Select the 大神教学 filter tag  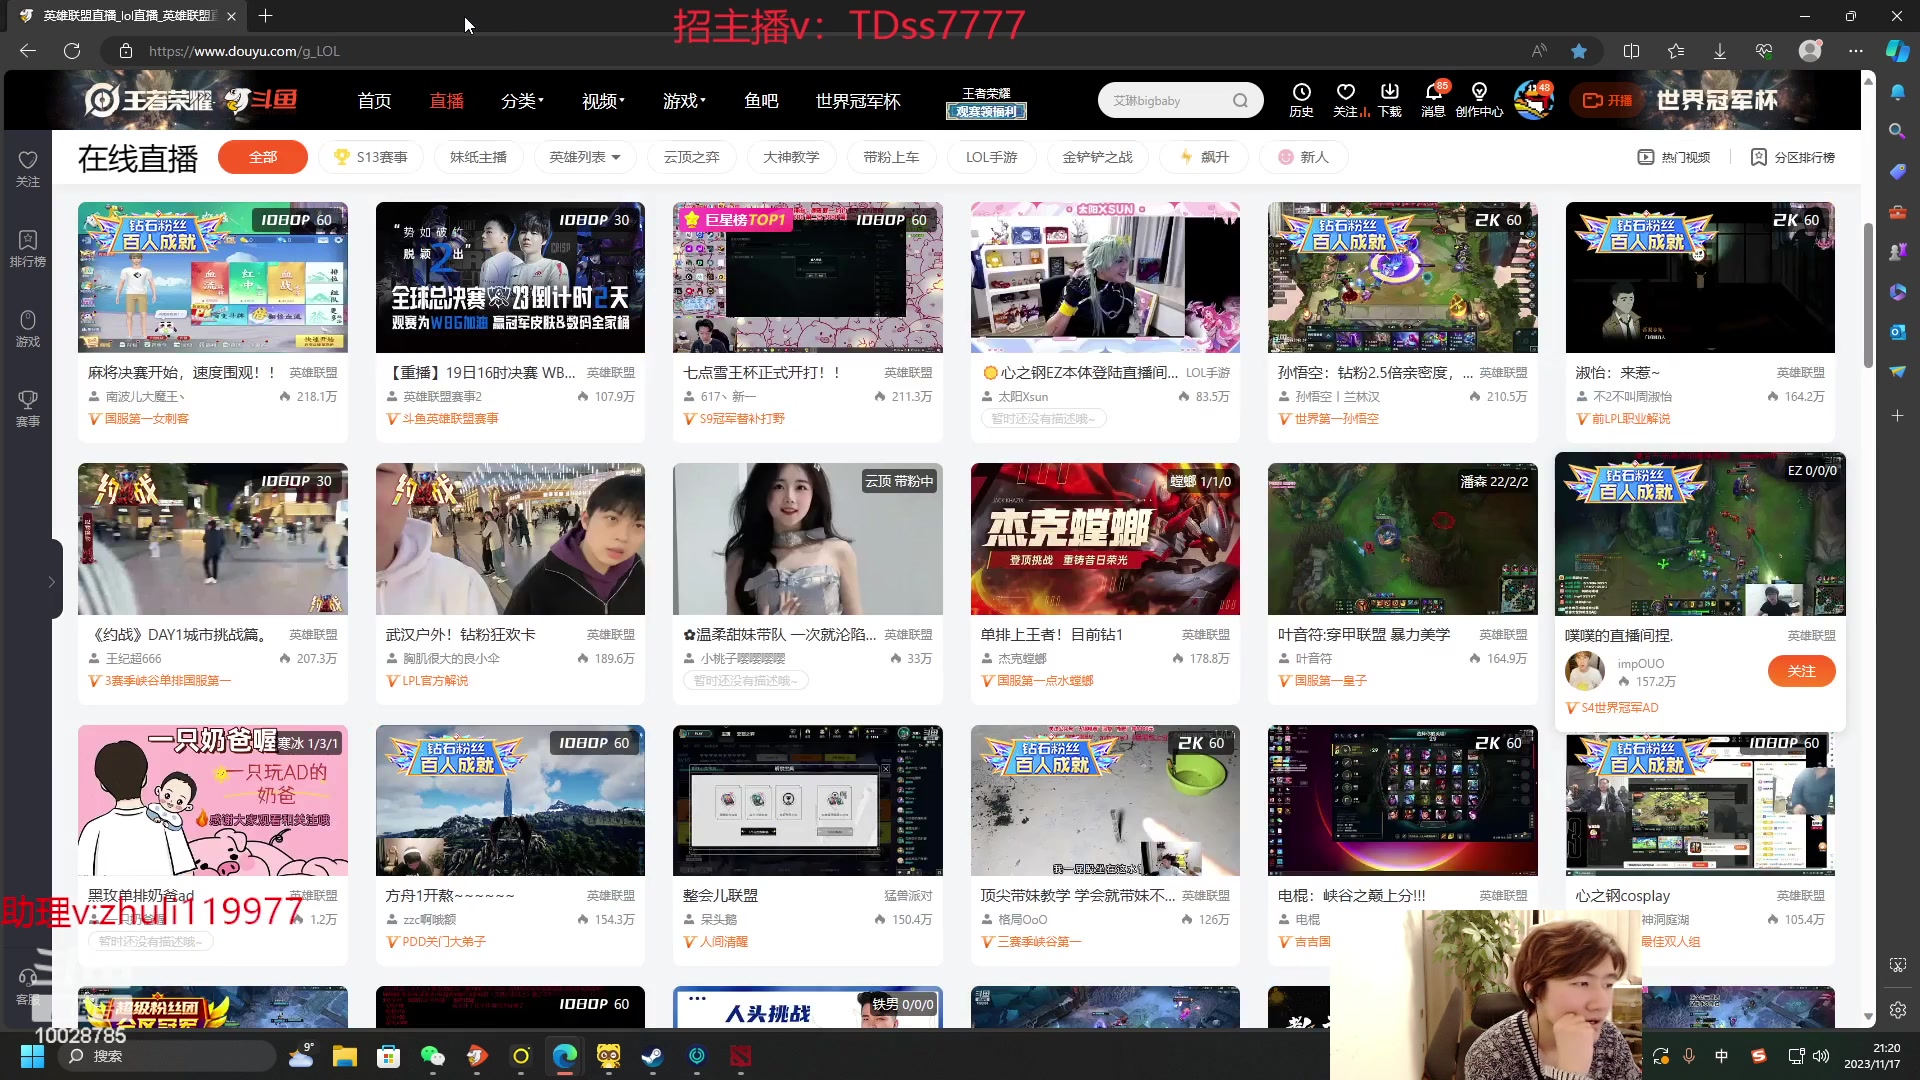791,157
